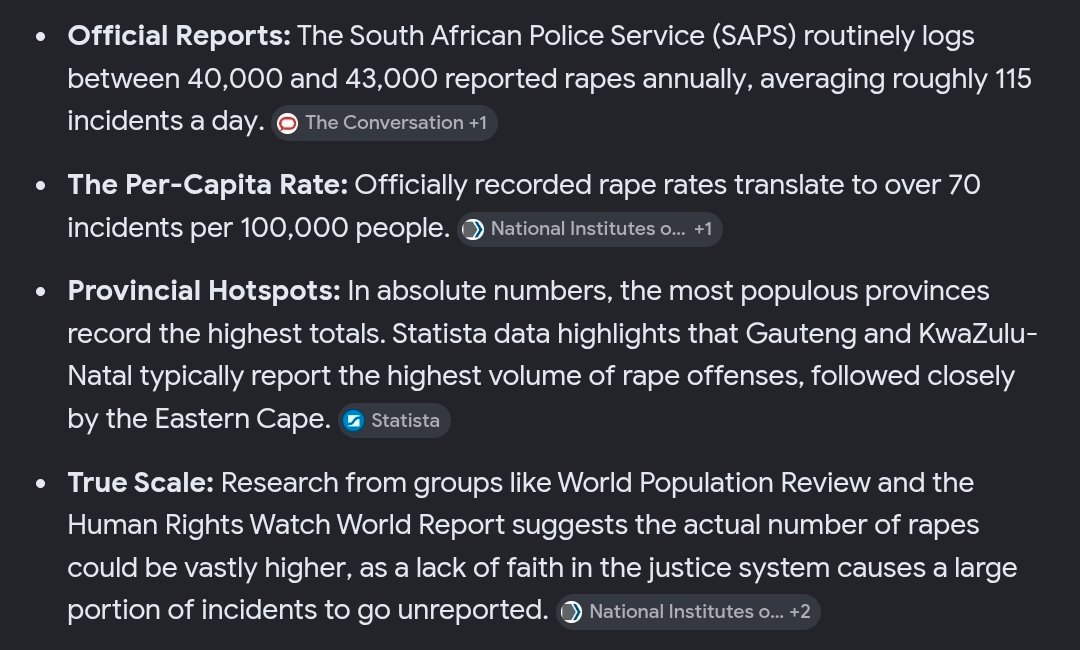Screen dimensions: 1080x650
Task: Click the Provincial Hotspots bold heading
Action: pyautogui.click(x=204, y=291)
